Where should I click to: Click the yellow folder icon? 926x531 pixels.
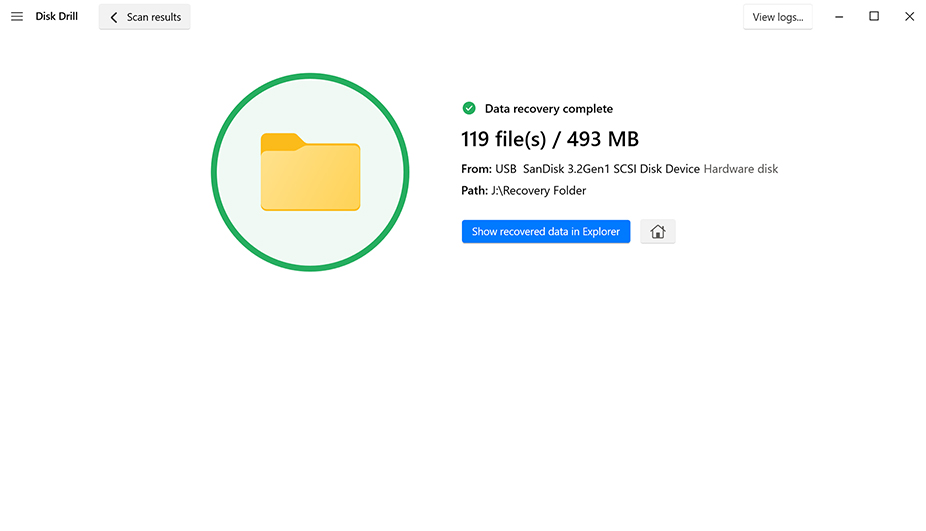pyautogui.click(x=310, y=172)
